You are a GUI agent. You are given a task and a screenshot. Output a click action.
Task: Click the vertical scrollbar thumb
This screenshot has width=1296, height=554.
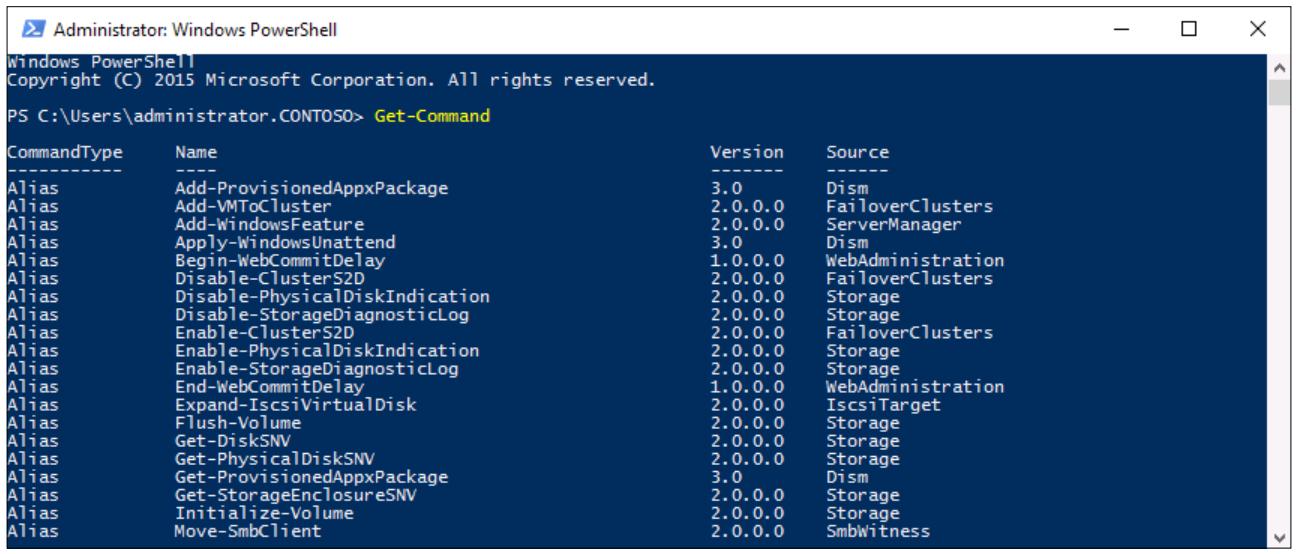[x=1277, y=93]
